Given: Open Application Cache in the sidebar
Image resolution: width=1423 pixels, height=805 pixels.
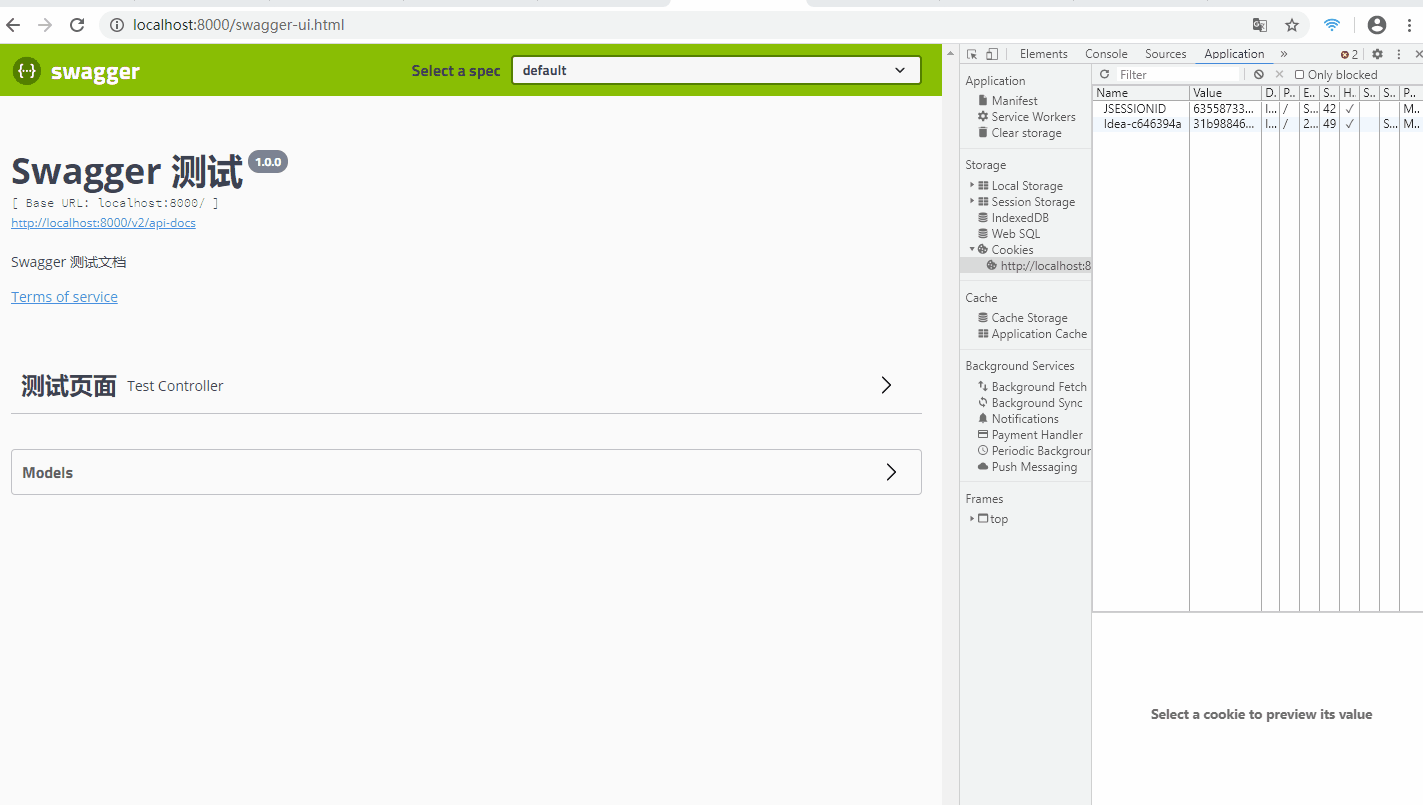Looking at the screenshot, I should (1032, 334).
